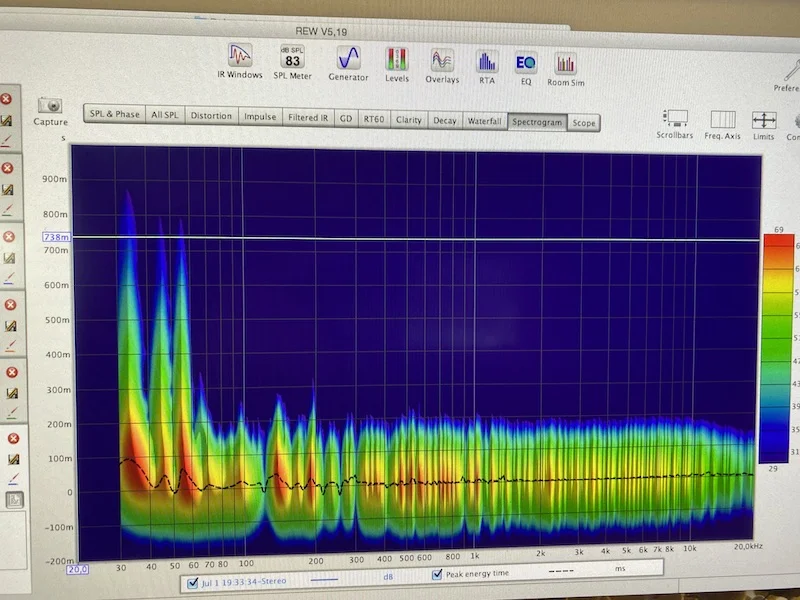Switch to the Waterfall tab

tap(485, 121)
